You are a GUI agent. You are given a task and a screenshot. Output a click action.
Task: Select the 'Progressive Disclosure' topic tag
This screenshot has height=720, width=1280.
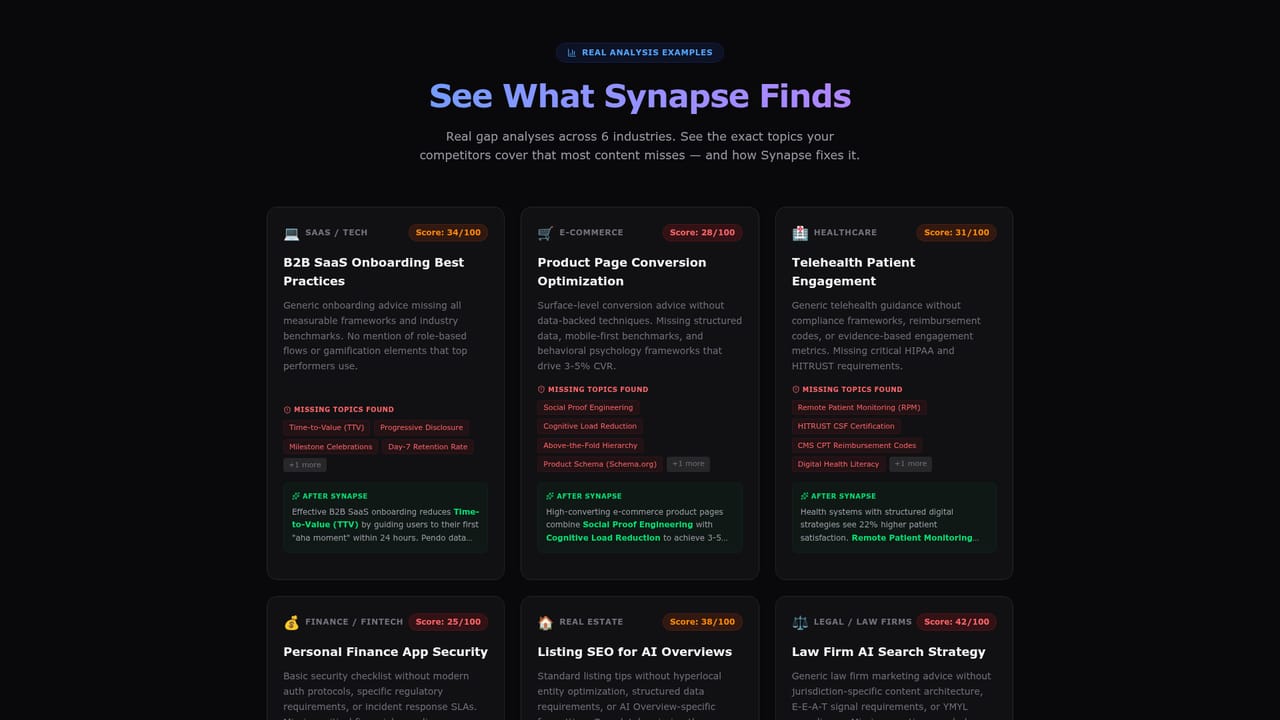click(422, 428)
